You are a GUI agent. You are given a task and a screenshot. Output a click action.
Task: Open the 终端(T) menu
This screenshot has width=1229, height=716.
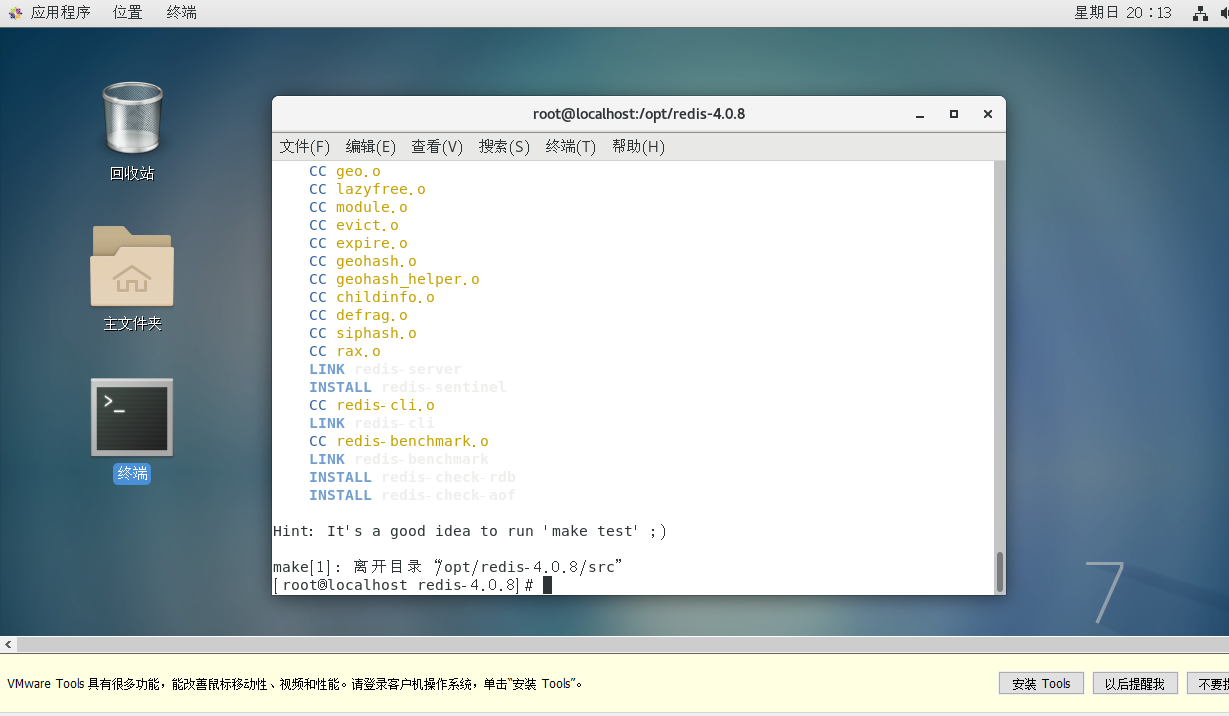coord(570,146)
